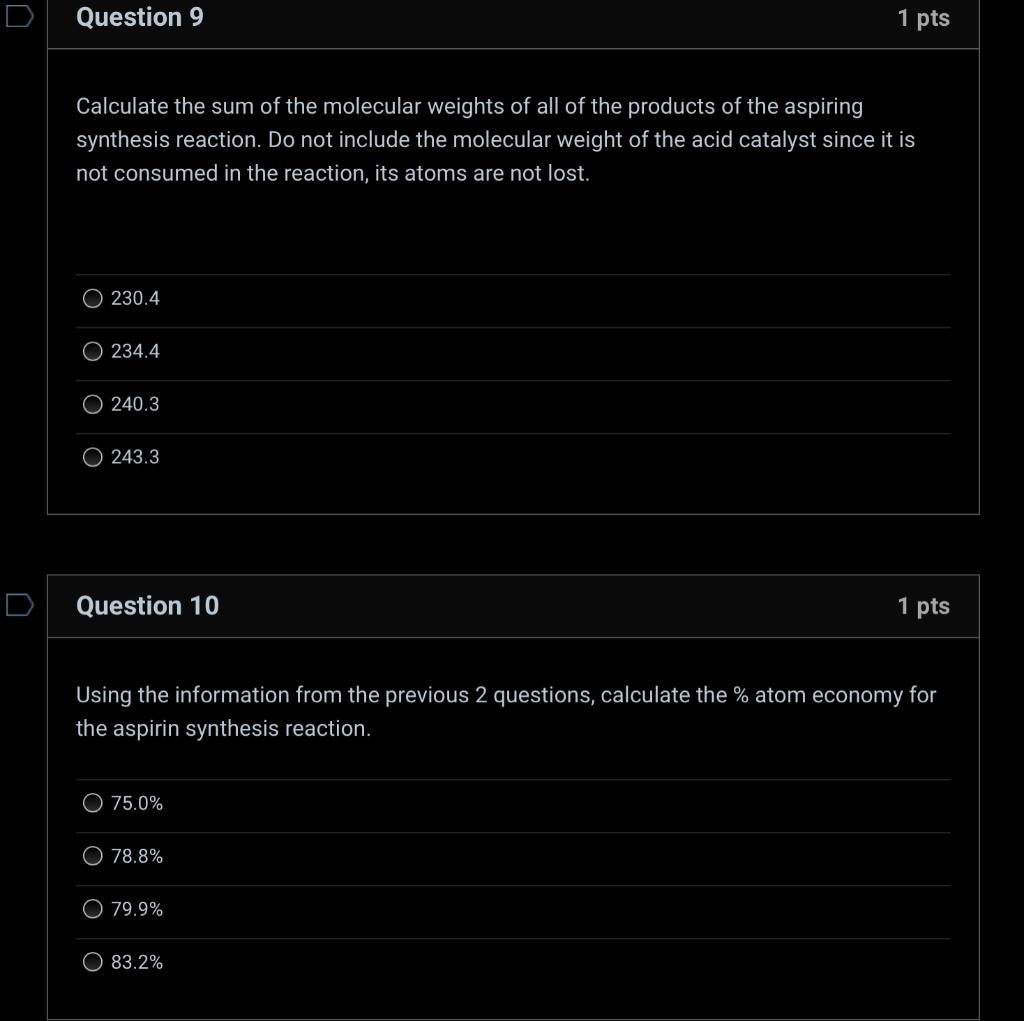Select the radio button for answer 240.3

(93, 403)
